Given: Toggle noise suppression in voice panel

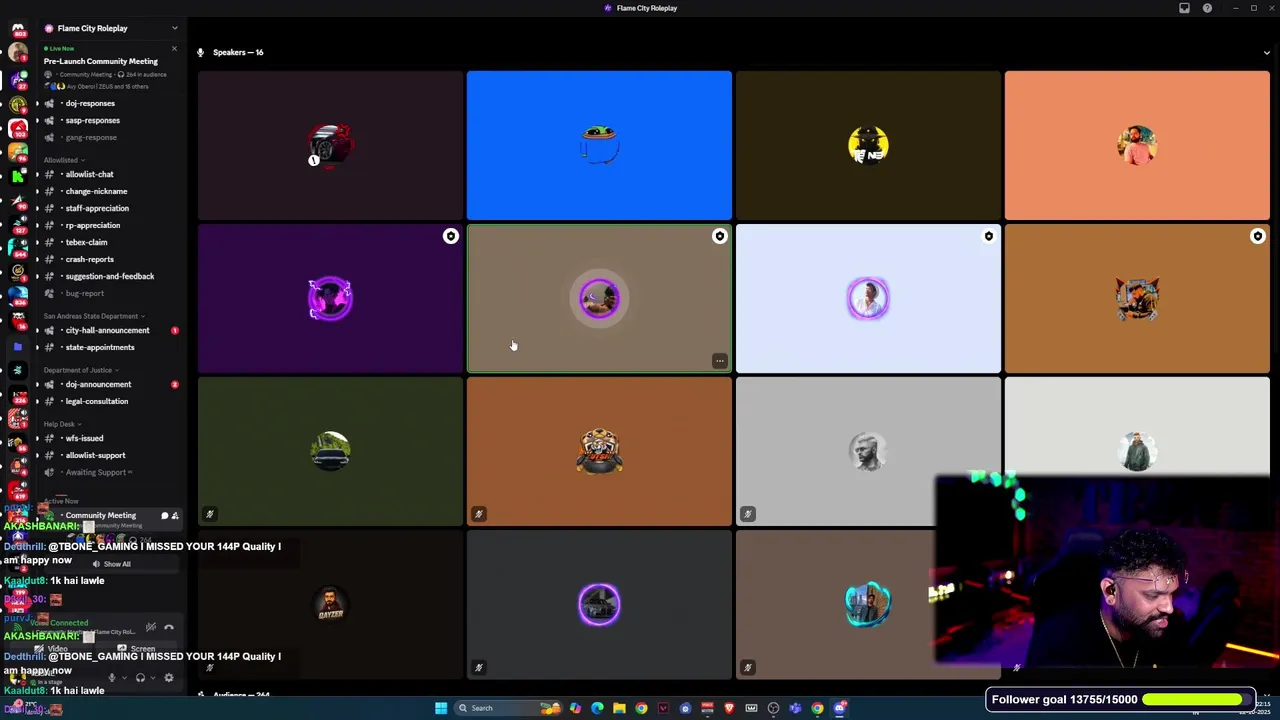Looking at the screenshot, I should tap(150, 628).
